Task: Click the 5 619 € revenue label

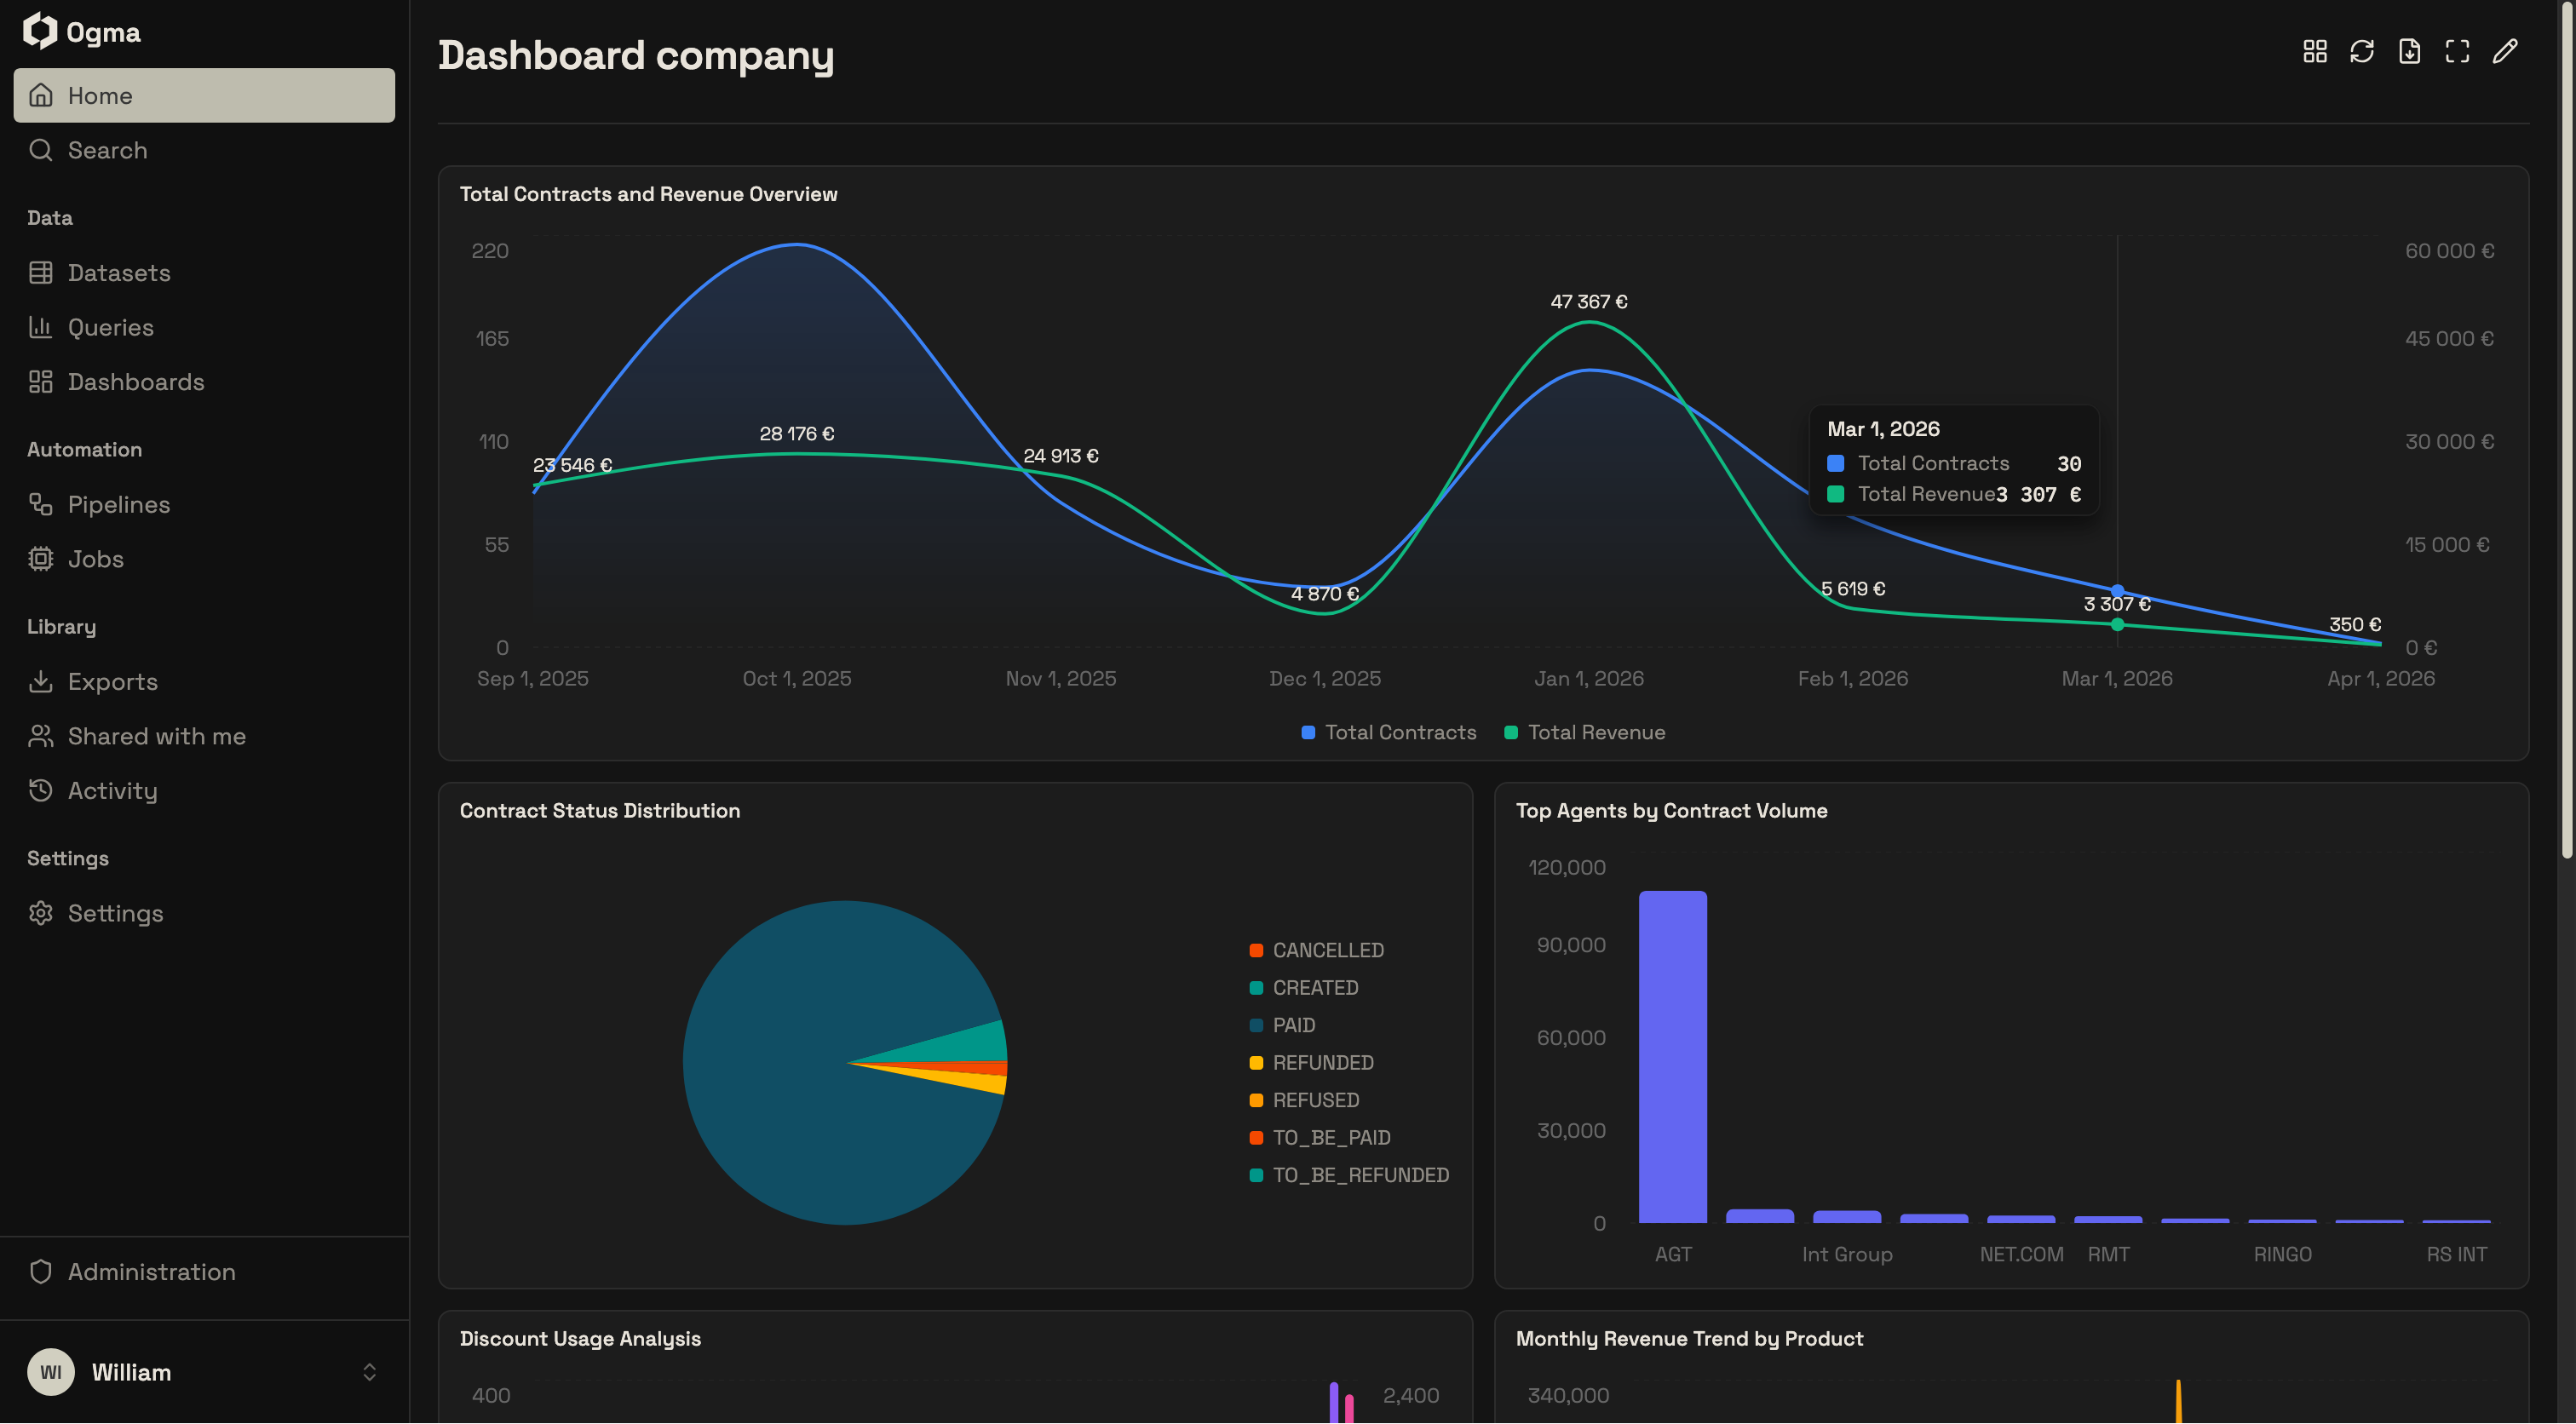Action: [1853, 588]
